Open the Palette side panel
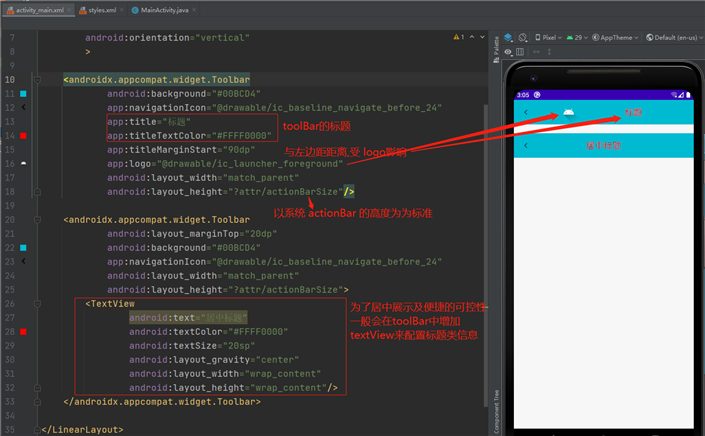Screen dimensions: 705x436 pos(496,49)
